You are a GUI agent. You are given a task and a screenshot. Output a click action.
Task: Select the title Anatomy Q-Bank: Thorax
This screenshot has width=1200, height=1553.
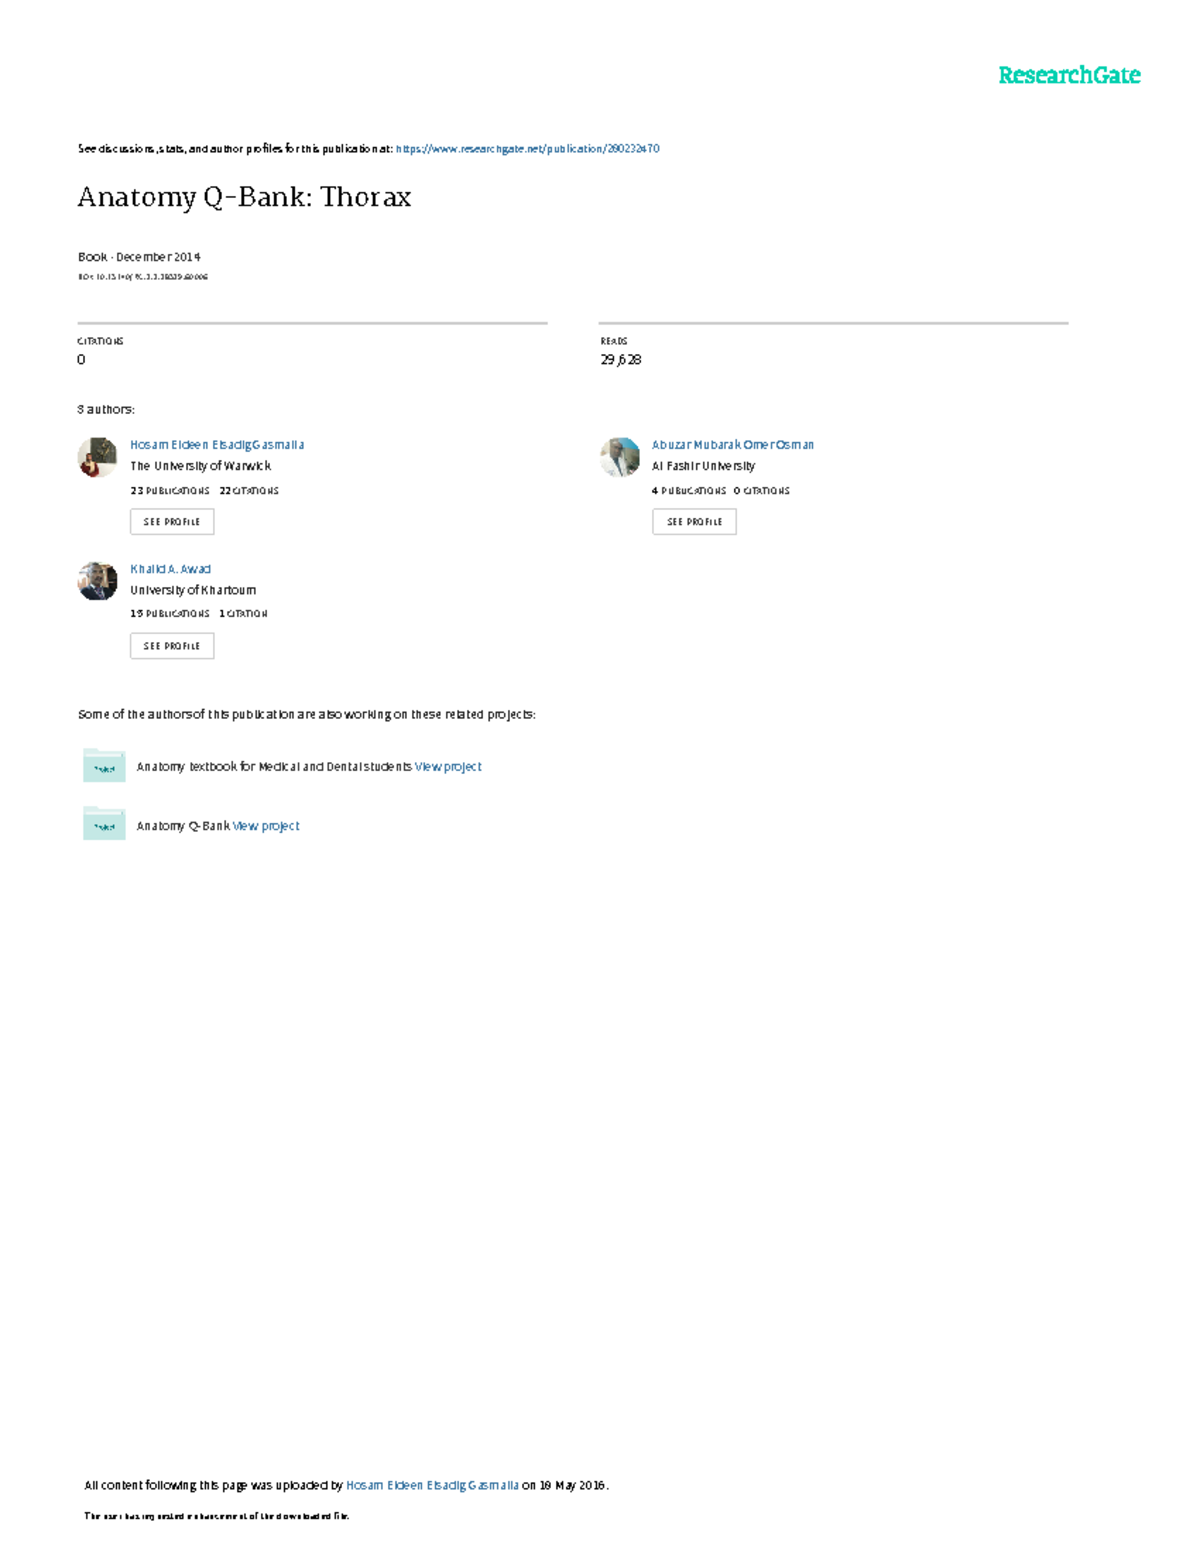pos(245,197)
